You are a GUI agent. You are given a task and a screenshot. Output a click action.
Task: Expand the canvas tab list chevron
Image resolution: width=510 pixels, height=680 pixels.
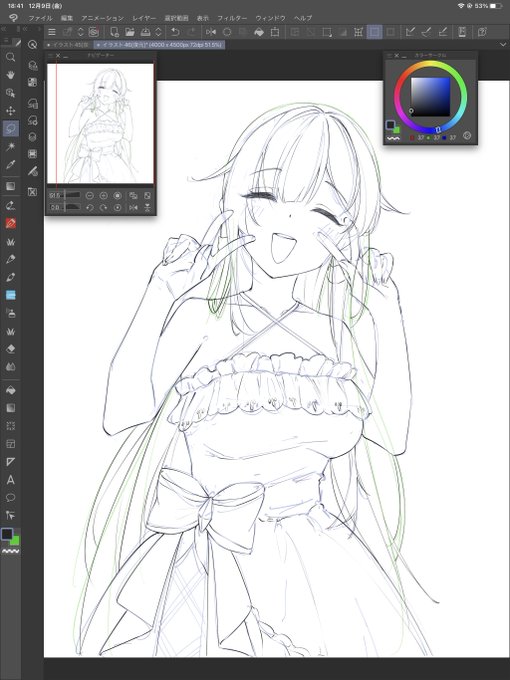pyautogui.click(x=503, y=45)
